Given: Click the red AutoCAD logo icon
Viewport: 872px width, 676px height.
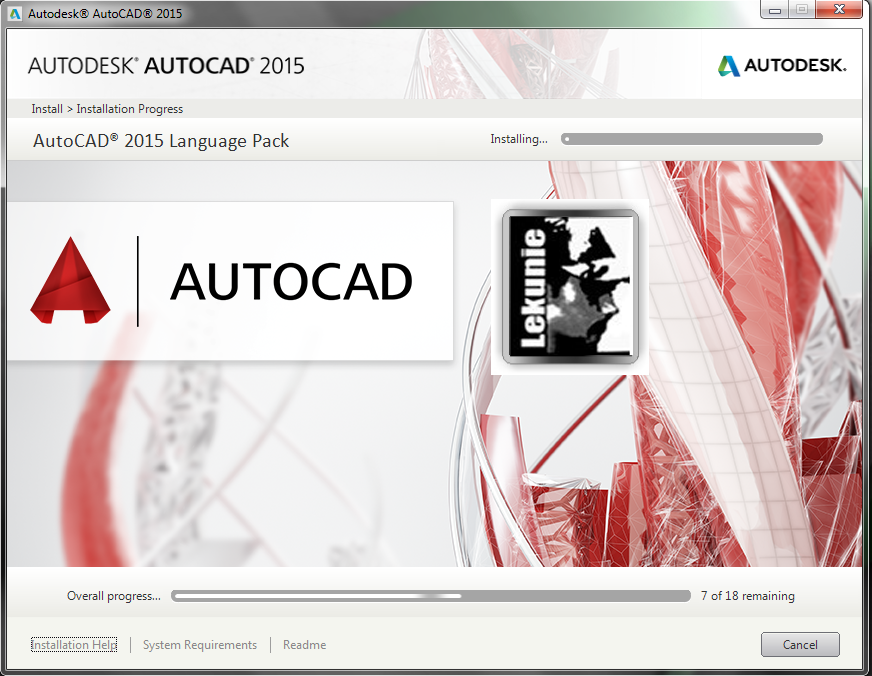Looking at the screenshot, I should coord(70,280).
